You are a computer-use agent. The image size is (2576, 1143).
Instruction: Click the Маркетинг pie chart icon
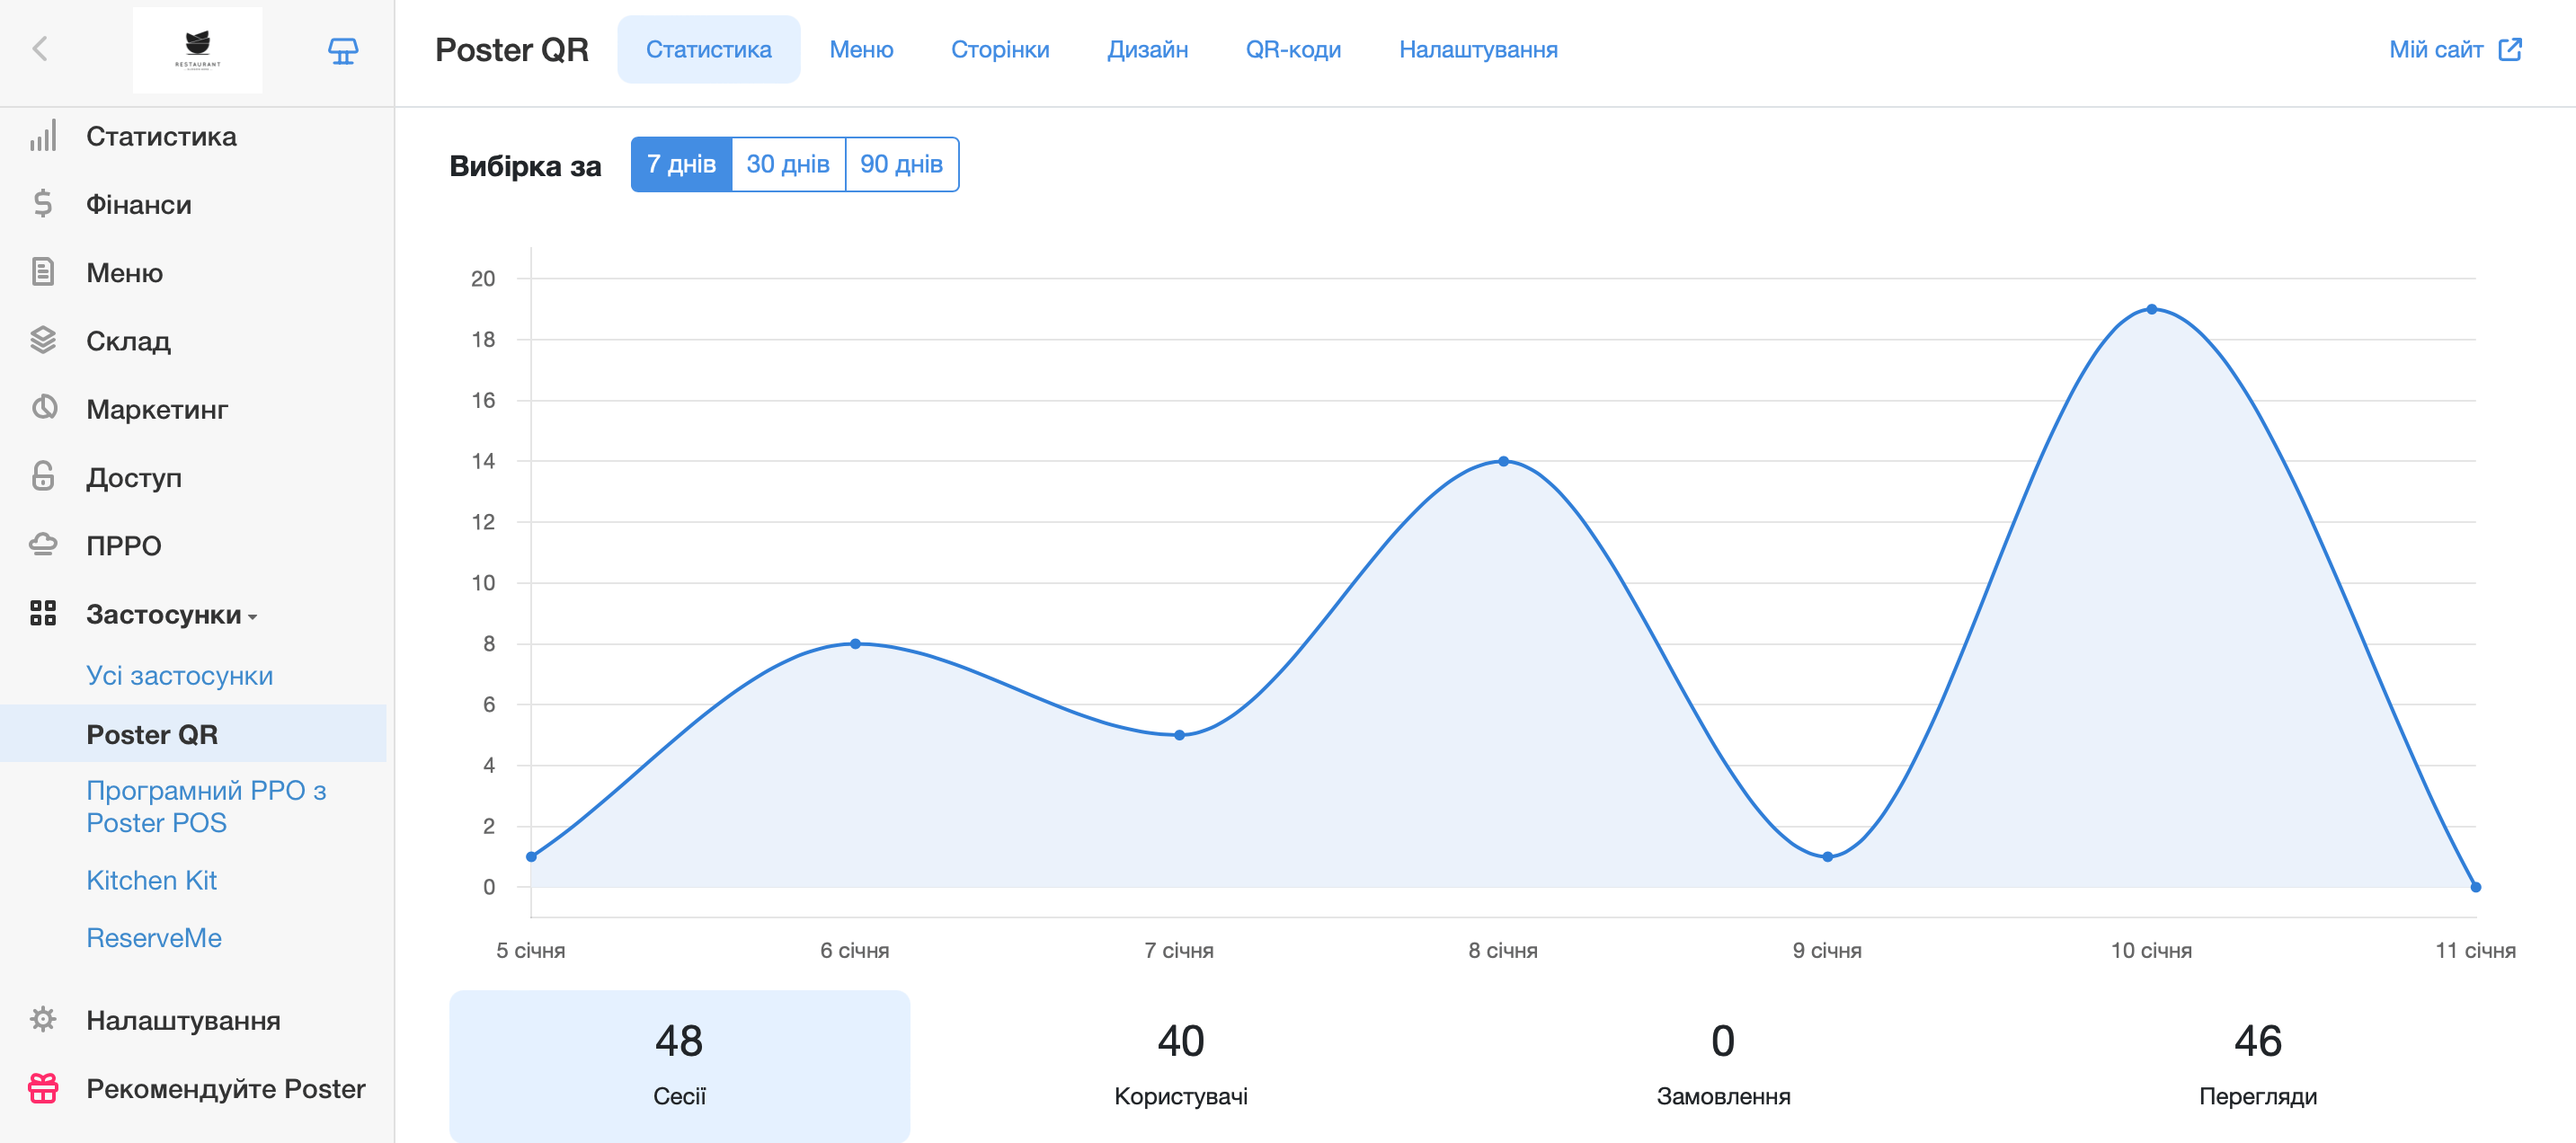(x=43, y=408)
